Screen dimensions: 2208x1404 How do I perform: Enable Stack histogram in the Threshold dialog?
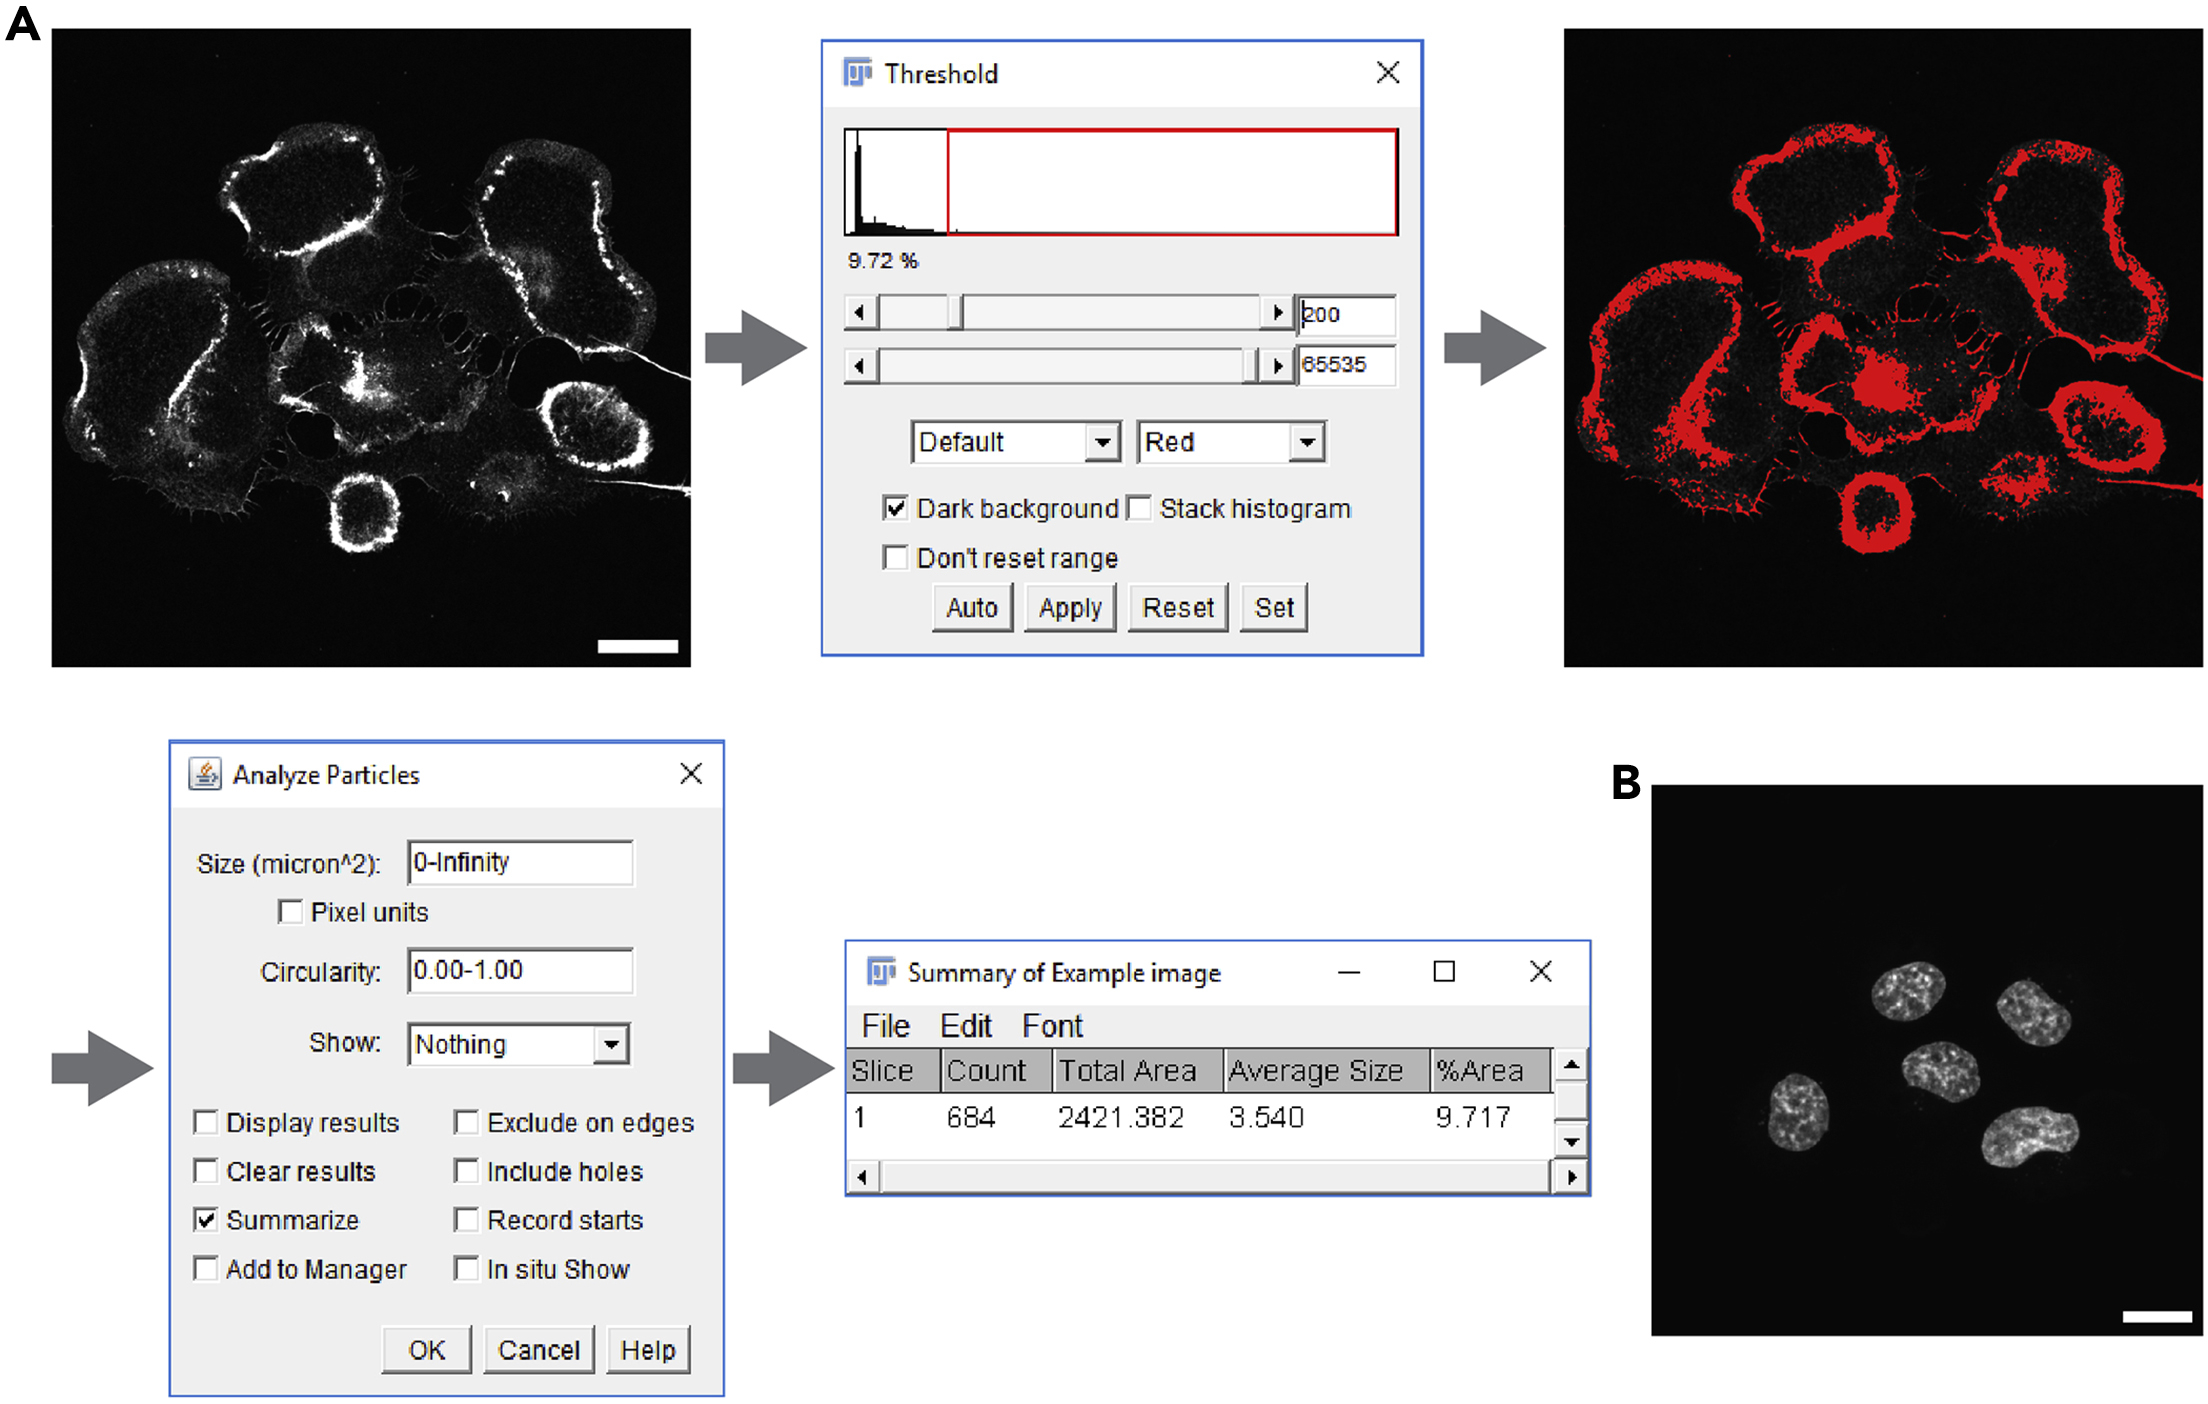(1139, 508)
